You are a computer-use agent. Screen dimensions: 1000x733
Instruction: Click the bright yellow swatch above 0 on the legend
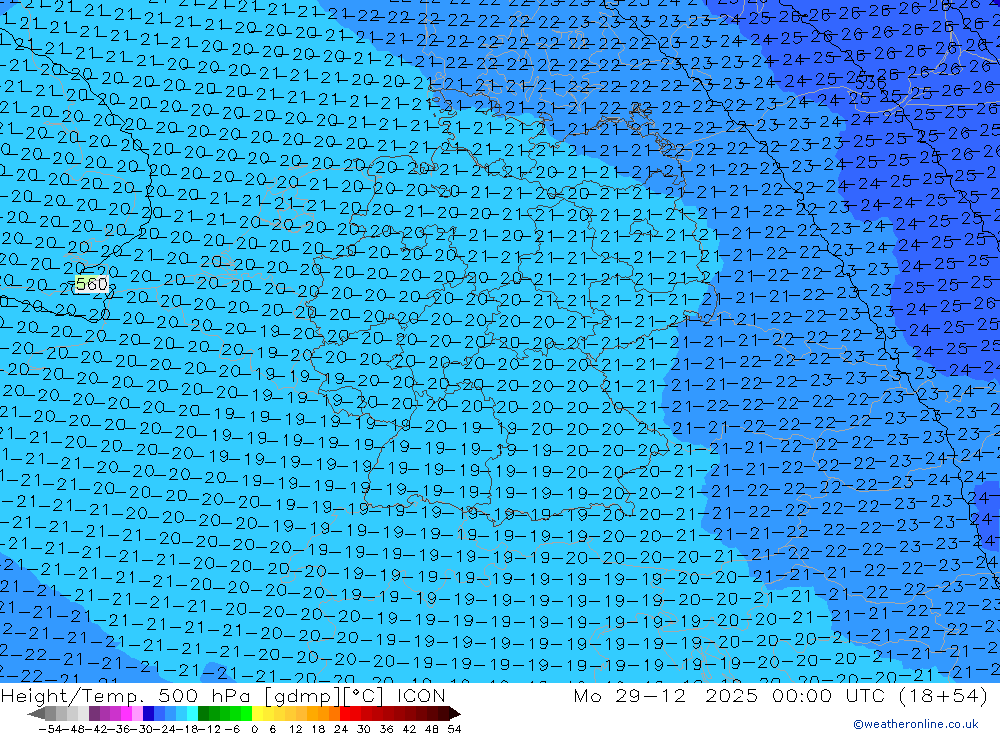pos(258,713)
